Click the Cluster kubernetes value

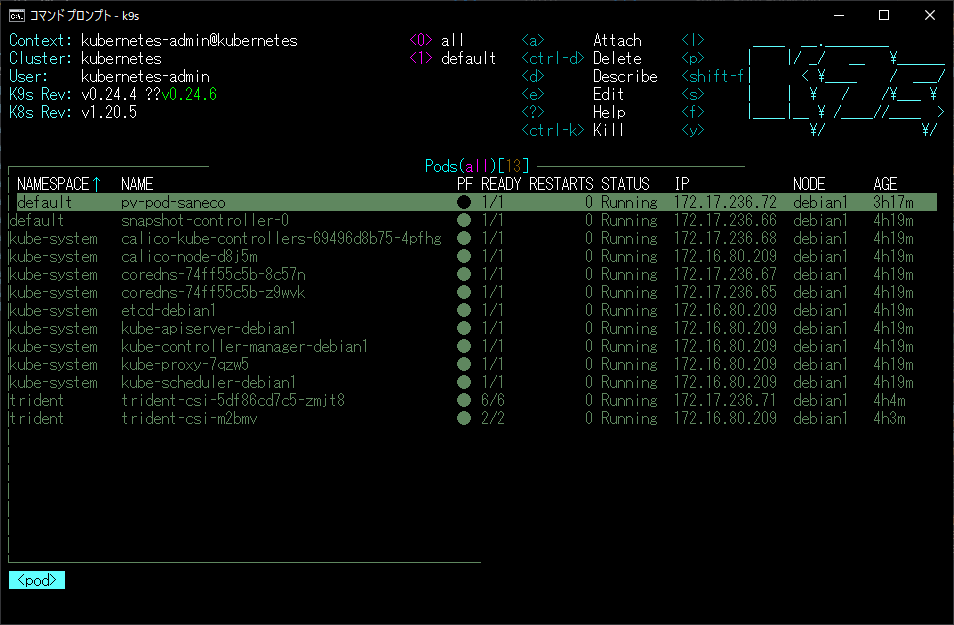[121, 58]
